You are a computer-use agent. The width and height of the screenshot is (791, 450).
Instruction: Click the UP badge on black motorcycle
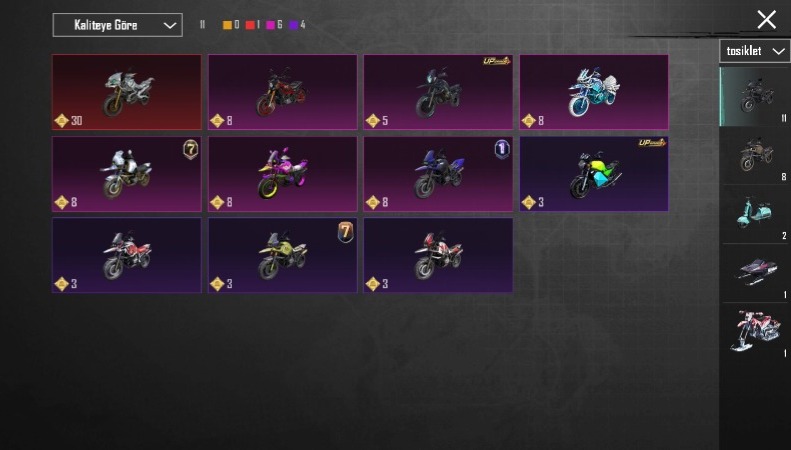click(x=496, y=62)
